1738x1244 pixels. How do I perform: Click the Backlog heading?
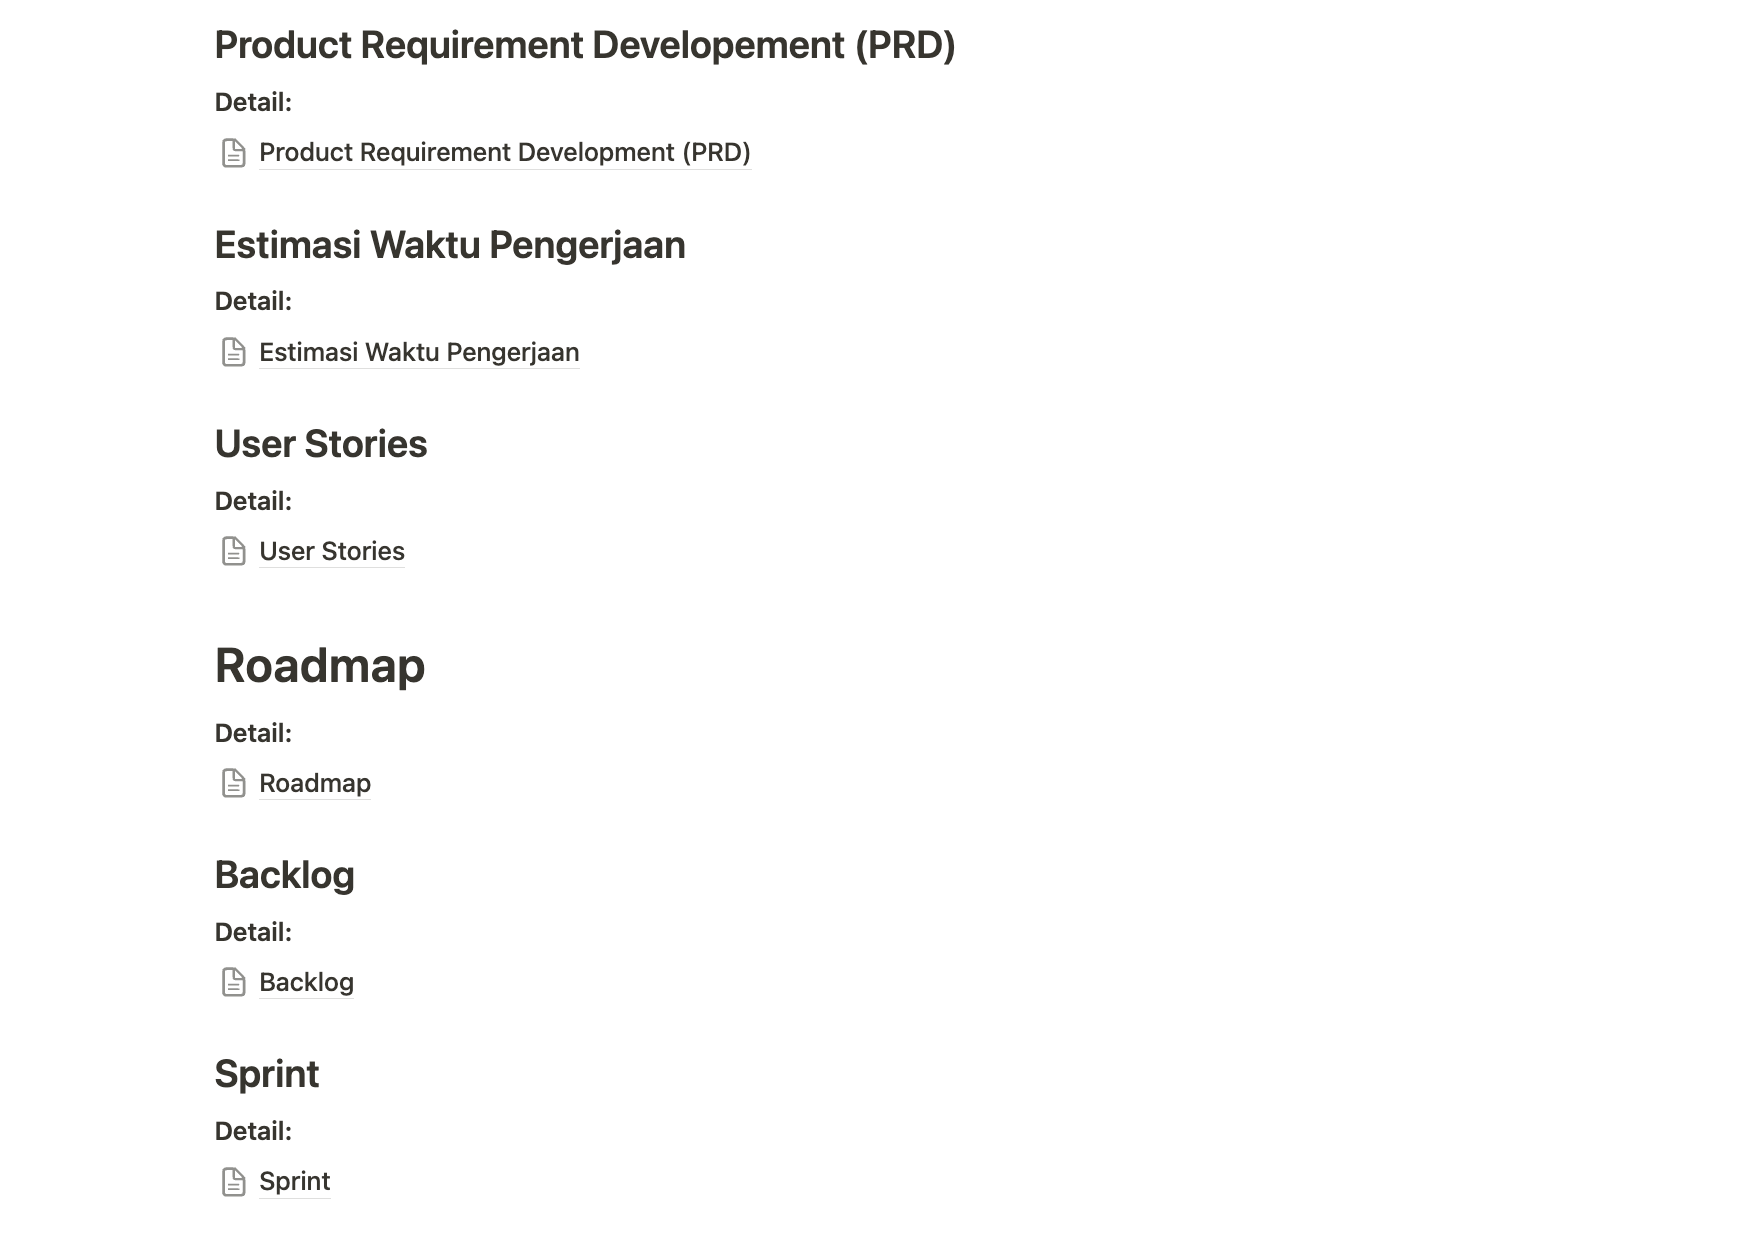pyautogui.click(x=285, y=875)
